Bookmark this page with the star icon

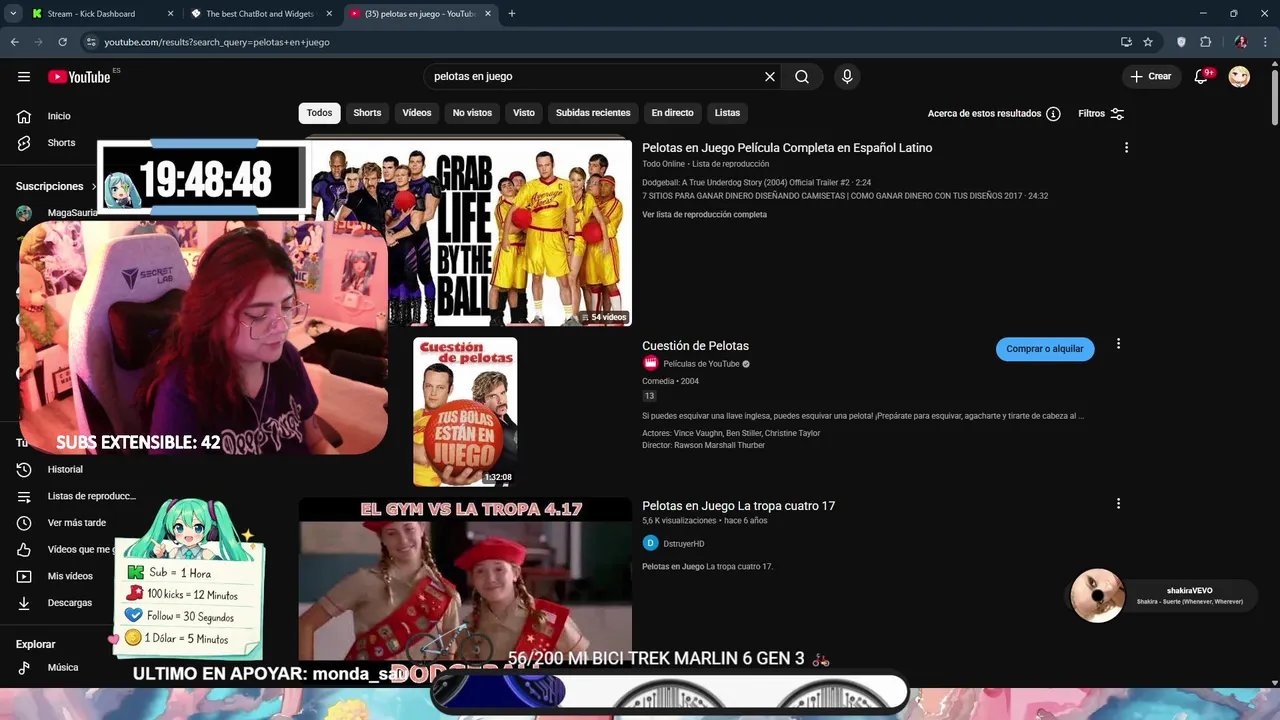click(x=1148, y=42)
